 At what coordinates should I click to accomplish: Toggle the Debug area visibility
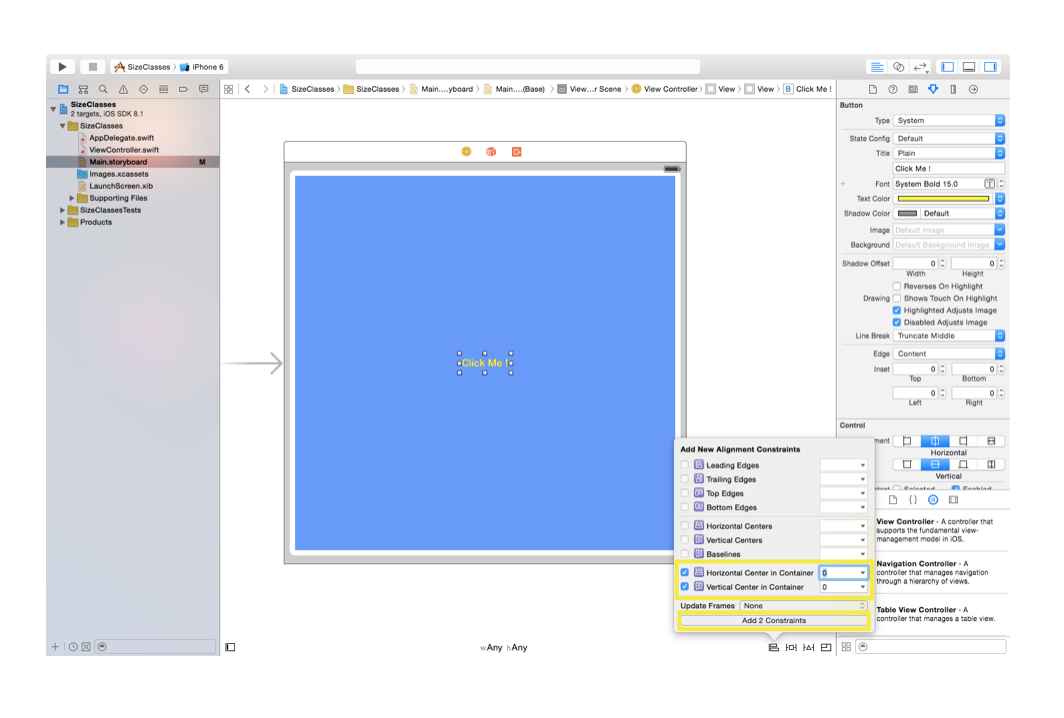[x=969, y=67]
